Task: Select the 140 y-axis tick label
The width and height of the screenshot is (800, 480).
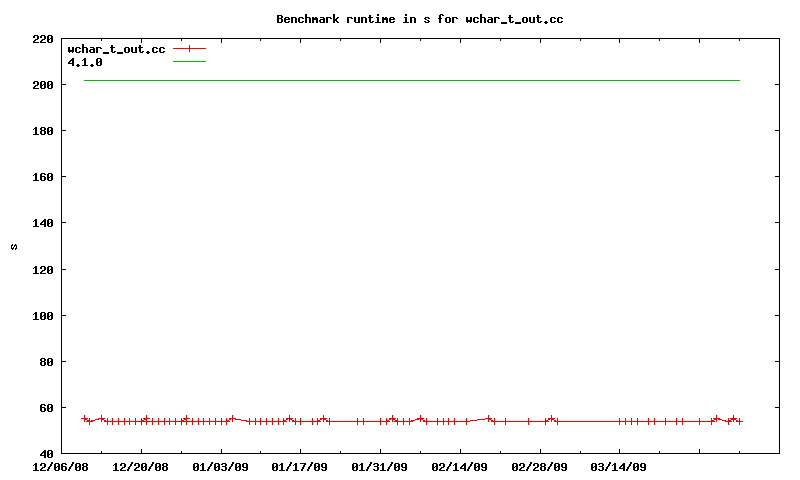Action: click(x=43, y=223)
